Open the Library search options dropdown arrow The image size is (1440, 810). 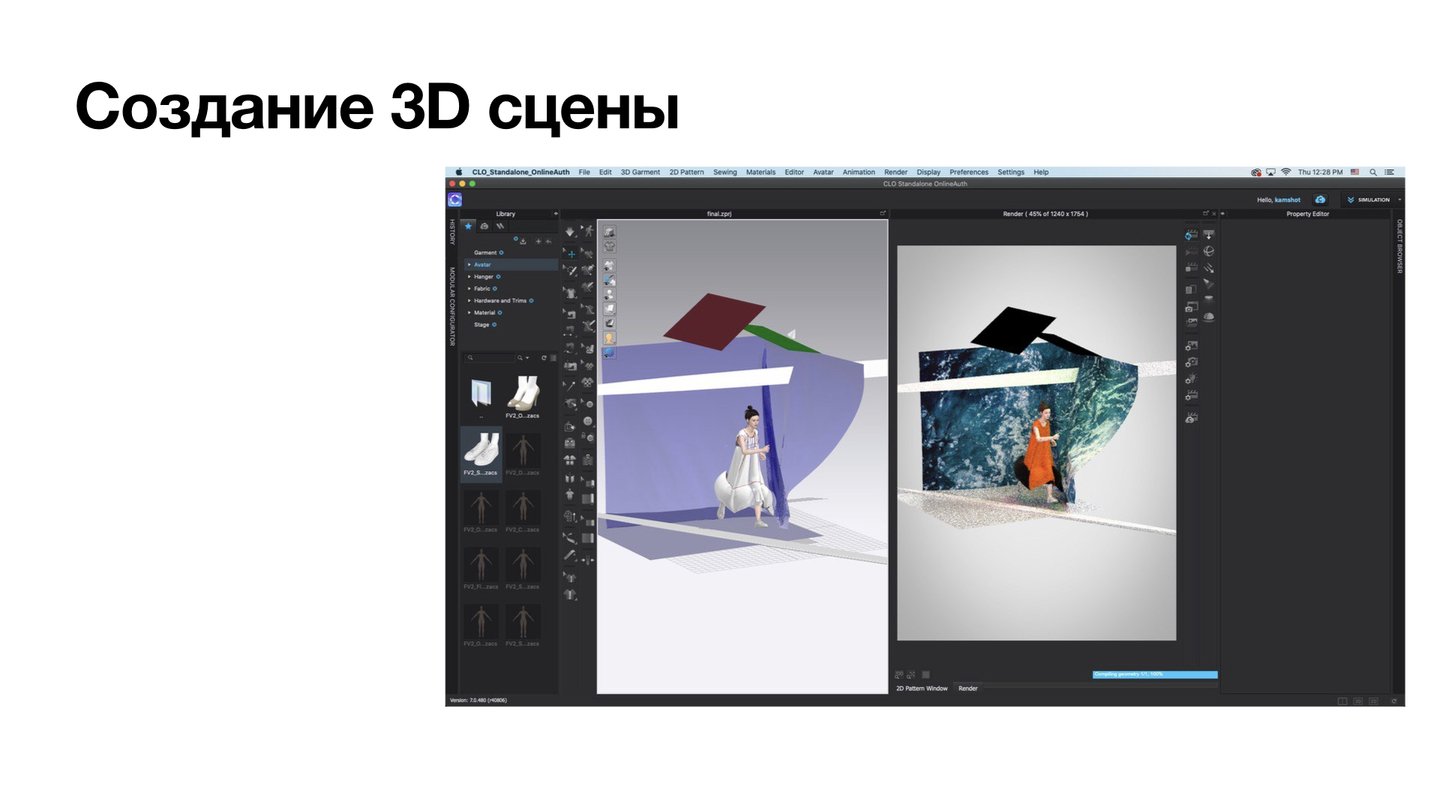pyautogui.click(x=525, y=357)
